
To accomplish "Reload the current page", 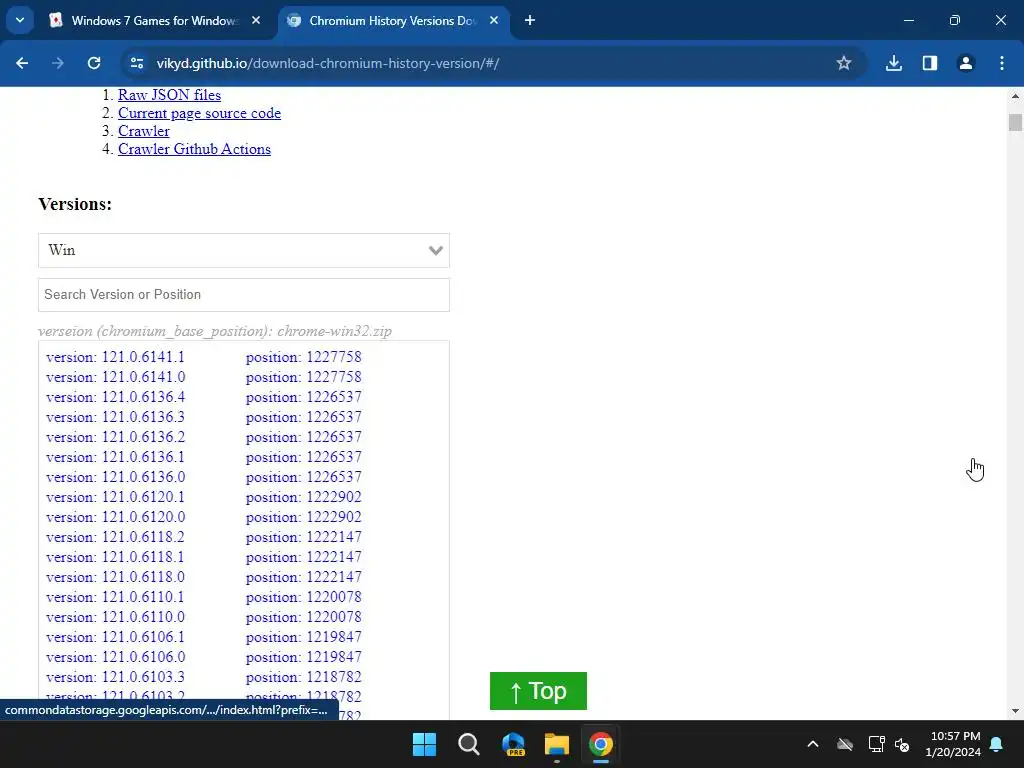I will click(94, 63).
